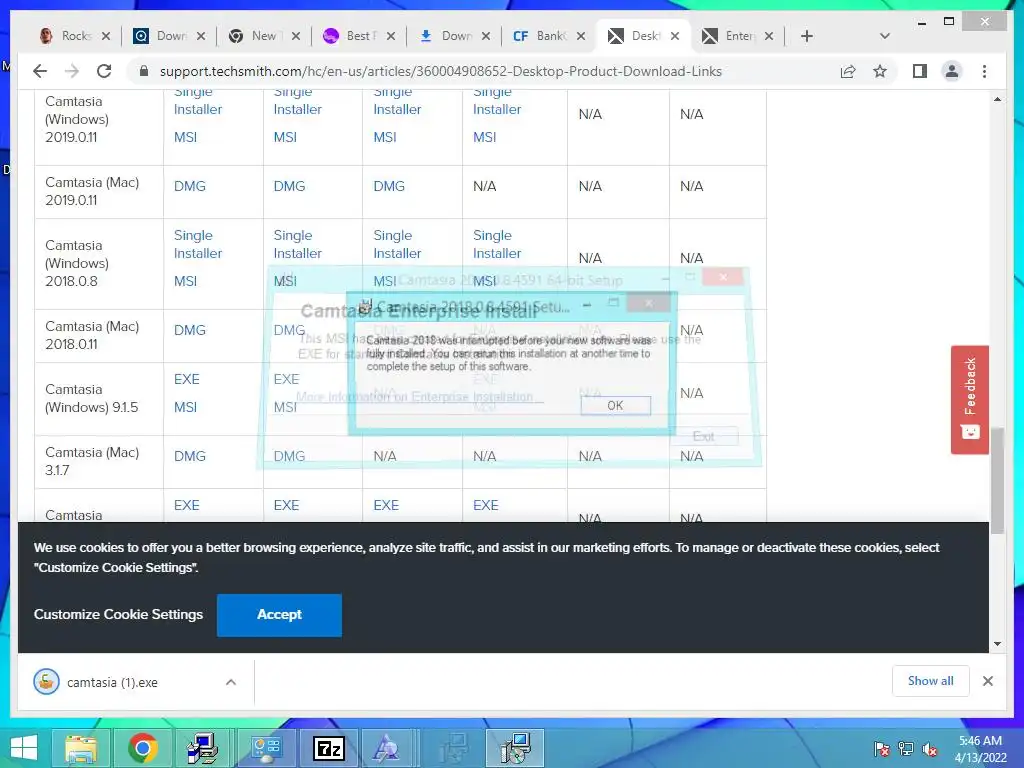Go back to the previous page

point(40,71)
